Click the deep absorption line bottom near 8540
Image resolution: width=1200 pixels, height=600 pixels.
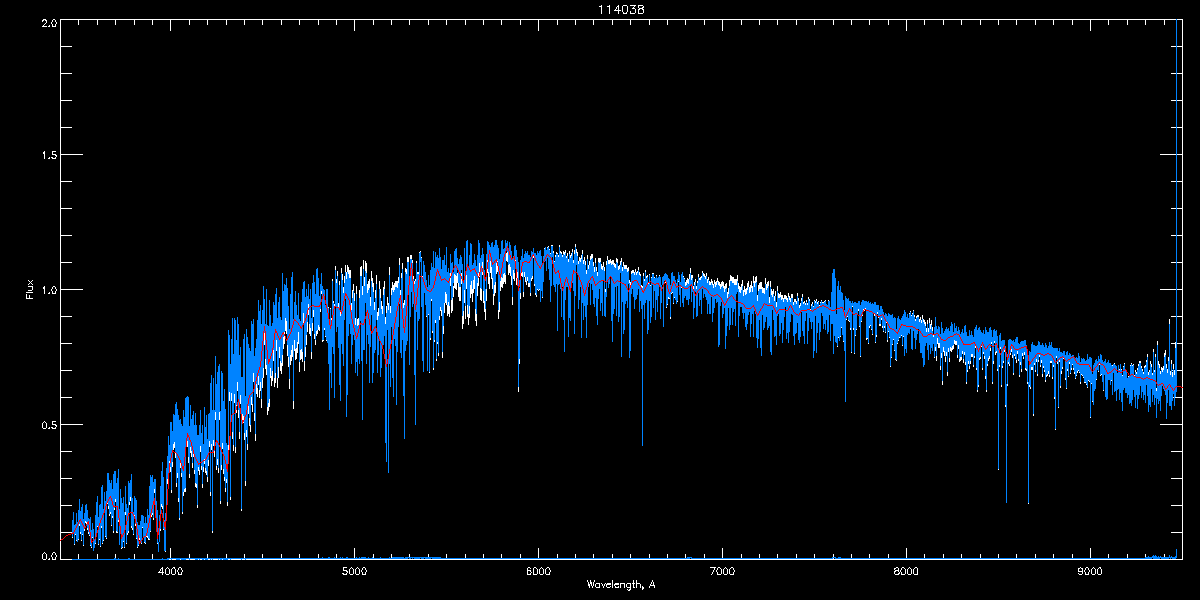pos(1006,502)
